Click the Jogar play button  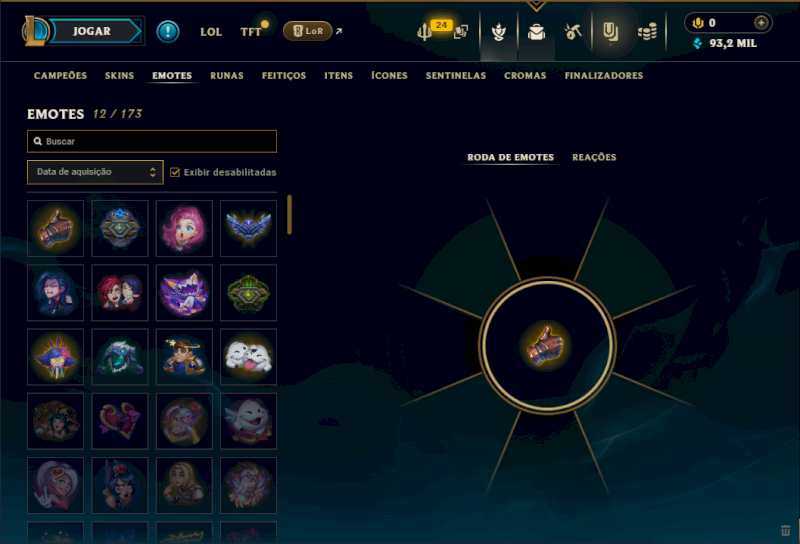(x=92, y=31)
